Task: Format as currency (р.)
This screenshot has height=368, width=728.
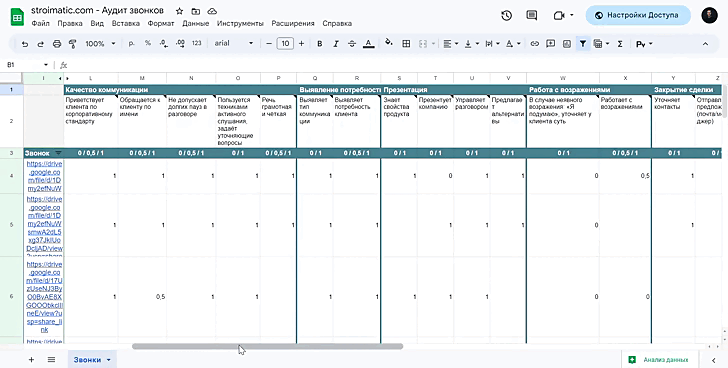Action: [131, 43]
